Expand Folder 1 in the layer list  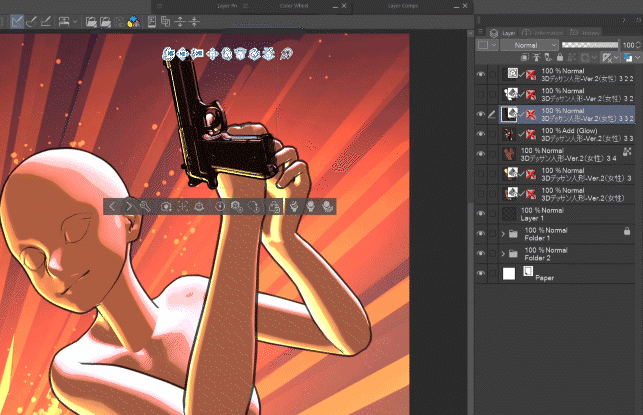tap(502, 233)
